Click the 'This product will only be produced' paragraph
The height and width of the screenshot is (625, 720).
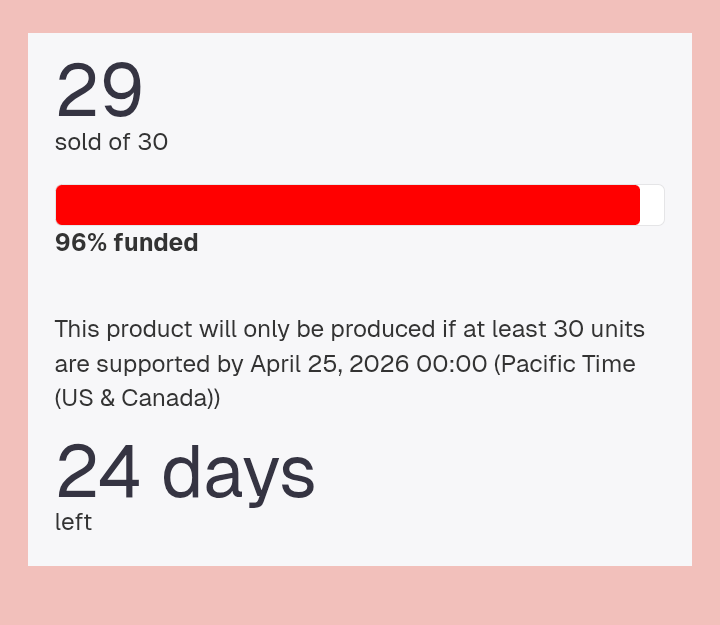click(x=349, y=363)
